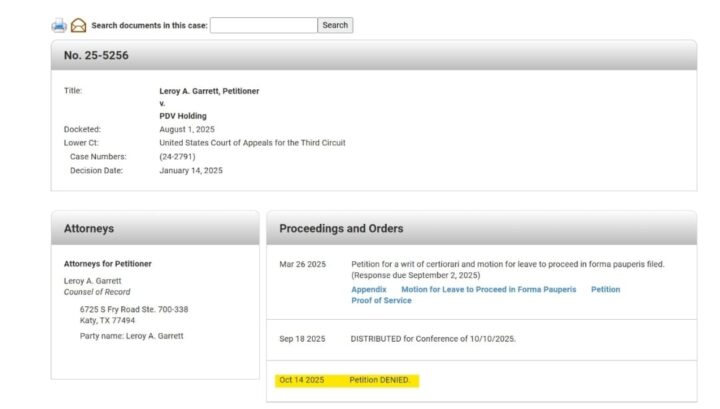Click the lower court case number (24-2791)
The image size is (720, 409).
[176, 156]
